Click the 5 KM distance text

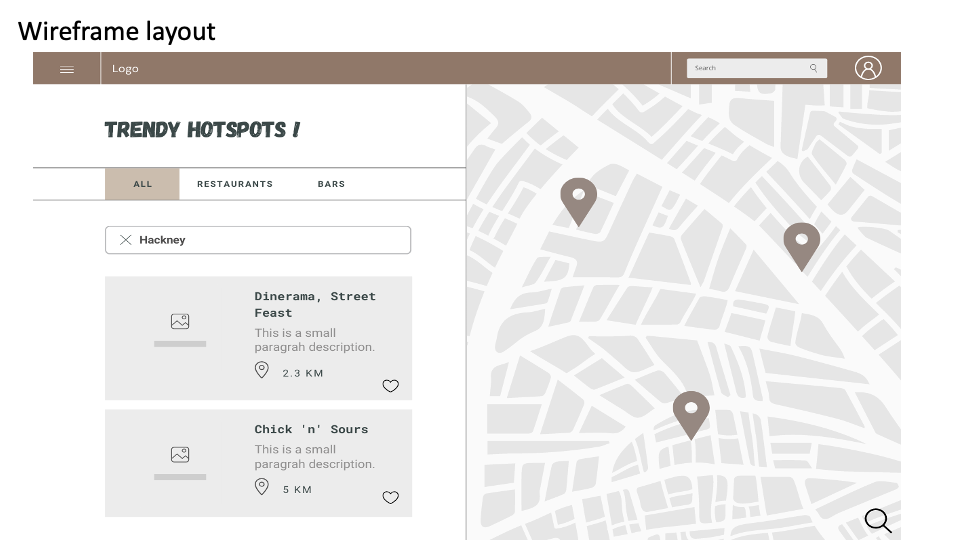297,490
